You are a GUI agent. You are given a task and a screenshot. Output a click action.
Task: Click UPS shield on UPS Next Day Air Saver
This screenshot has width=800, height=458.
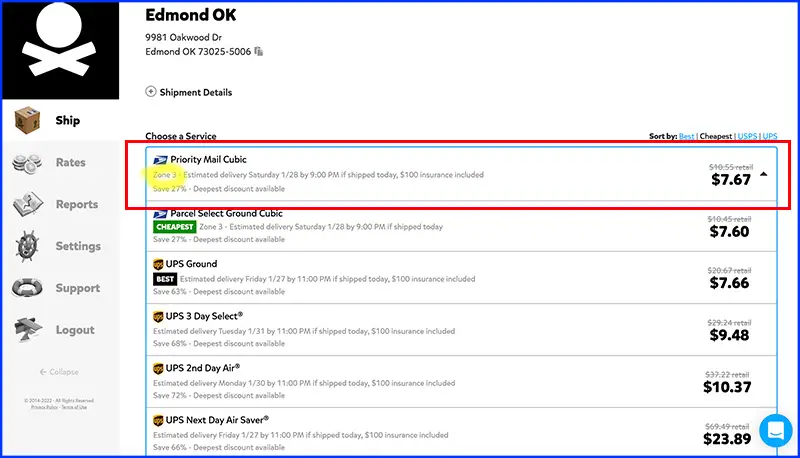coord(158,420)
